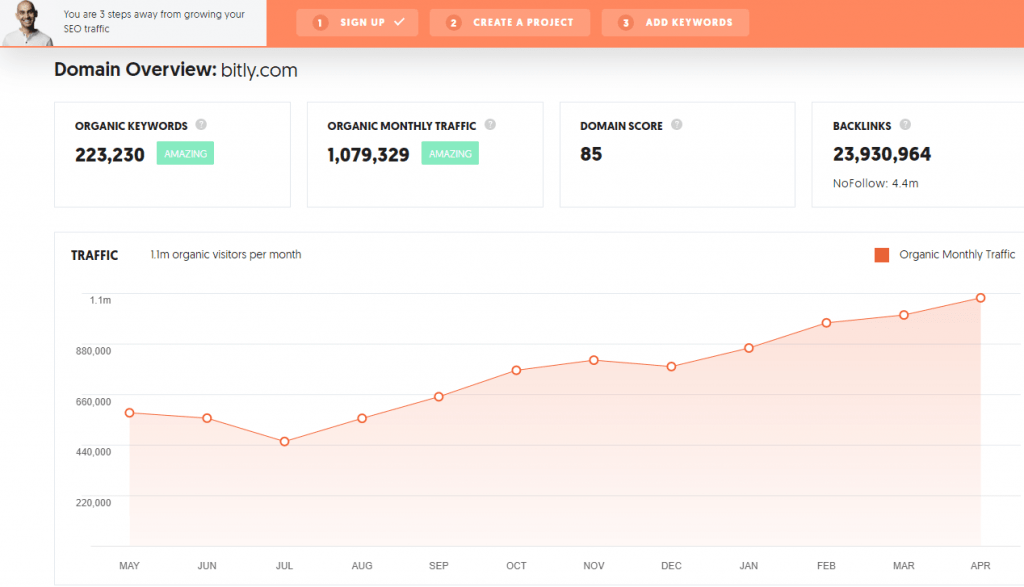The image size is (1024, 587).
Task: Click the Neil Patel avatar photo
Action: [27, 23]
